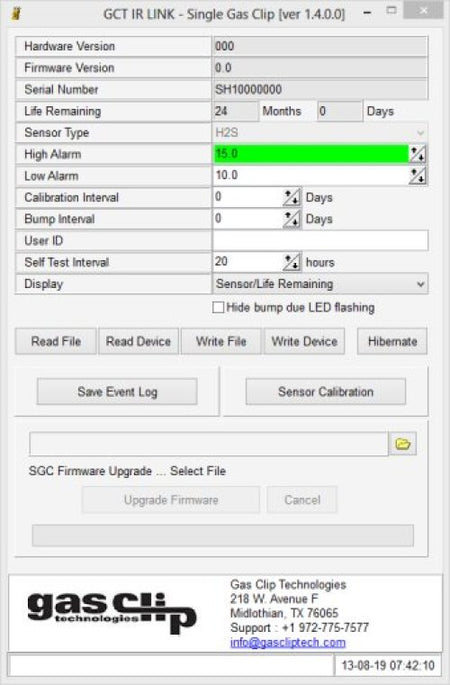Click the Read File button
450x685 pixels.
point(56,341)
